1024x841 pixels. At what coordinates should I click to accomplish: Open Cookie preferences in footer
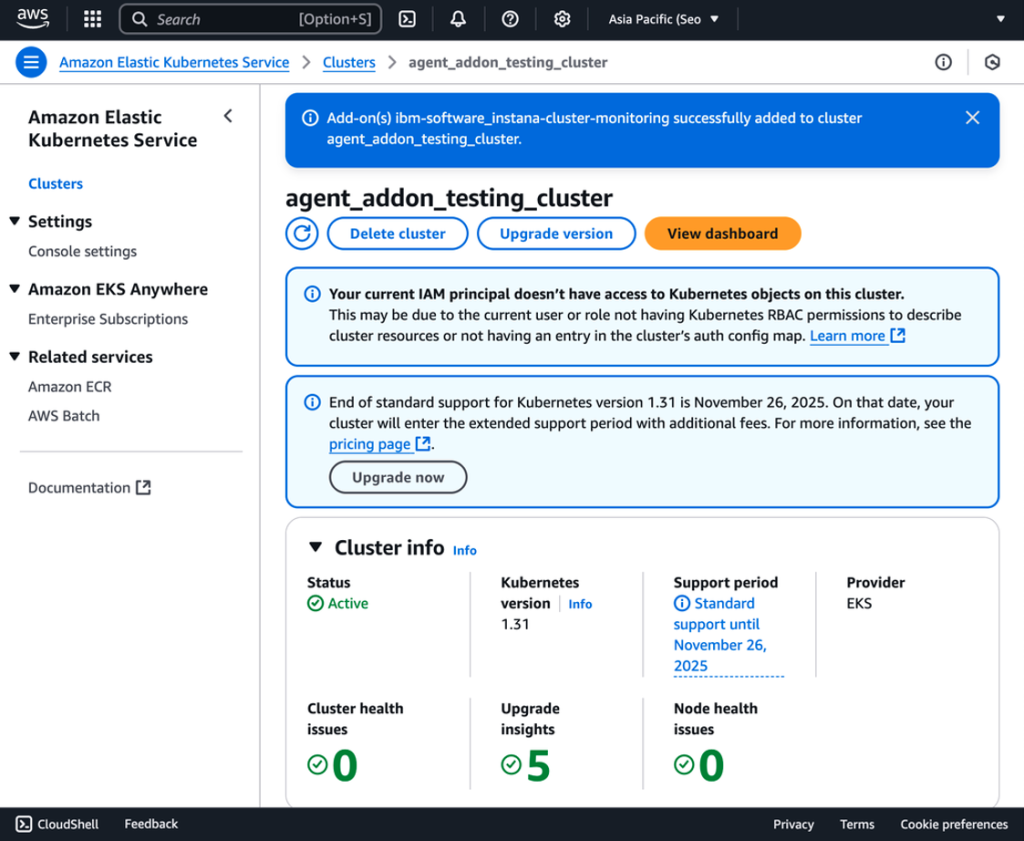coord(954,824)
